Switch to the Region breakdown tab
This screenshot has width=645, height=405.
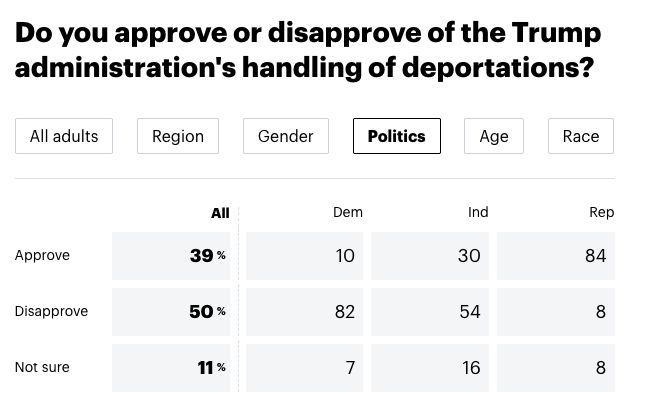tap(178, 136)
